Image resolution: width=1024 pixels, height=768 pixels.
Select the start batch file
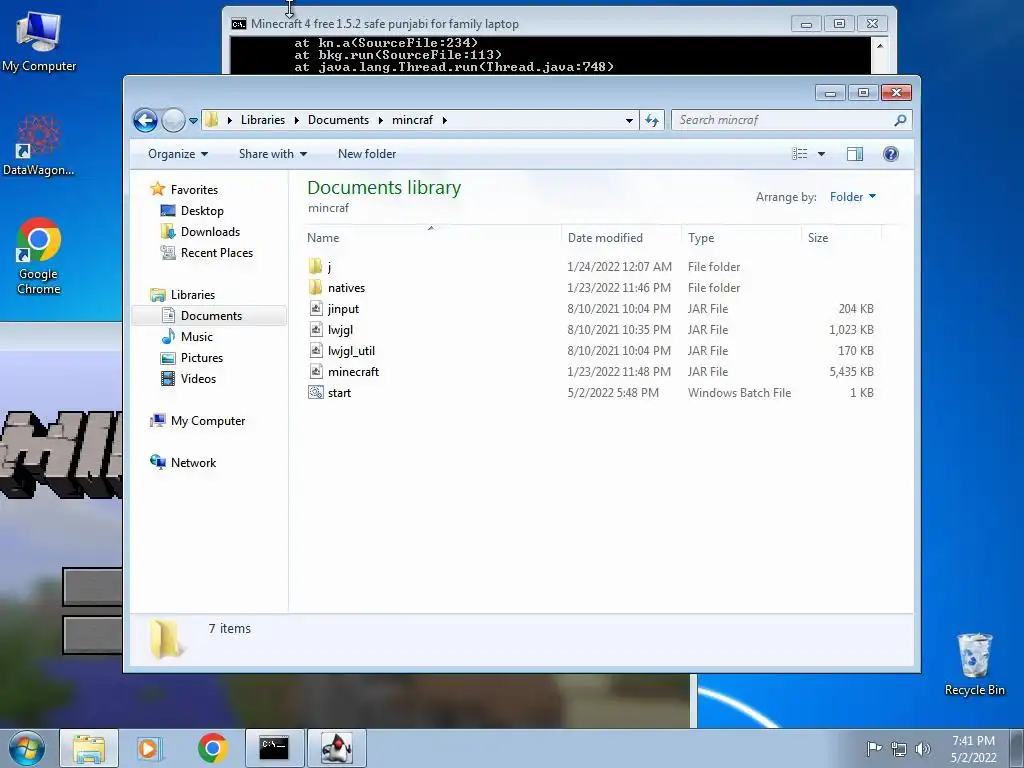point(339,392)
